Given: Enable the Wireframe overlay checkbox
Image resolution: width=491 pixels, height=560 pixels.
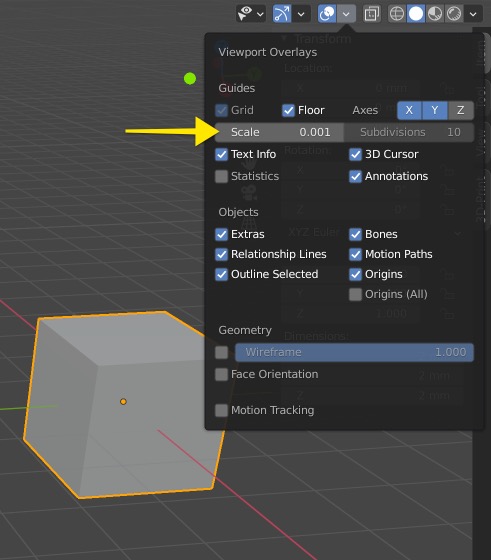Looking at the screenshot, I should coord(221,352).
